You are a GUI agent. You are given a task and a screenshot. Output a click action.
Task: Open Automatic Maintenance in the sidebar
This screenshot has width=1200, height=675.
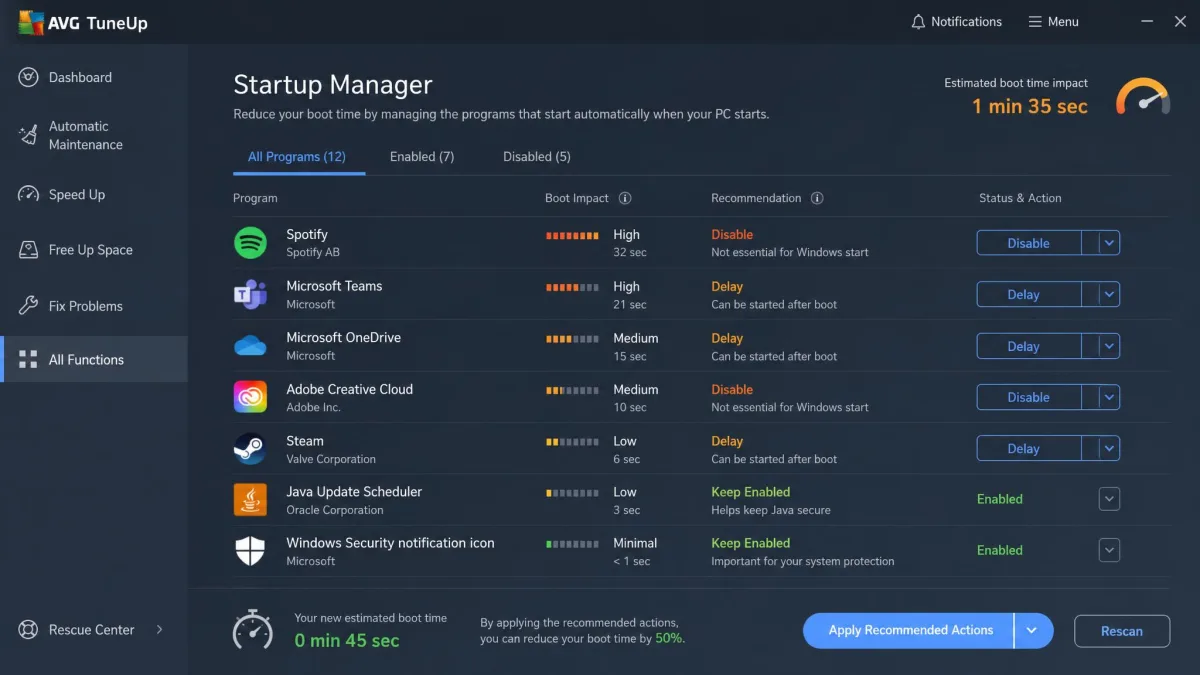93,135
